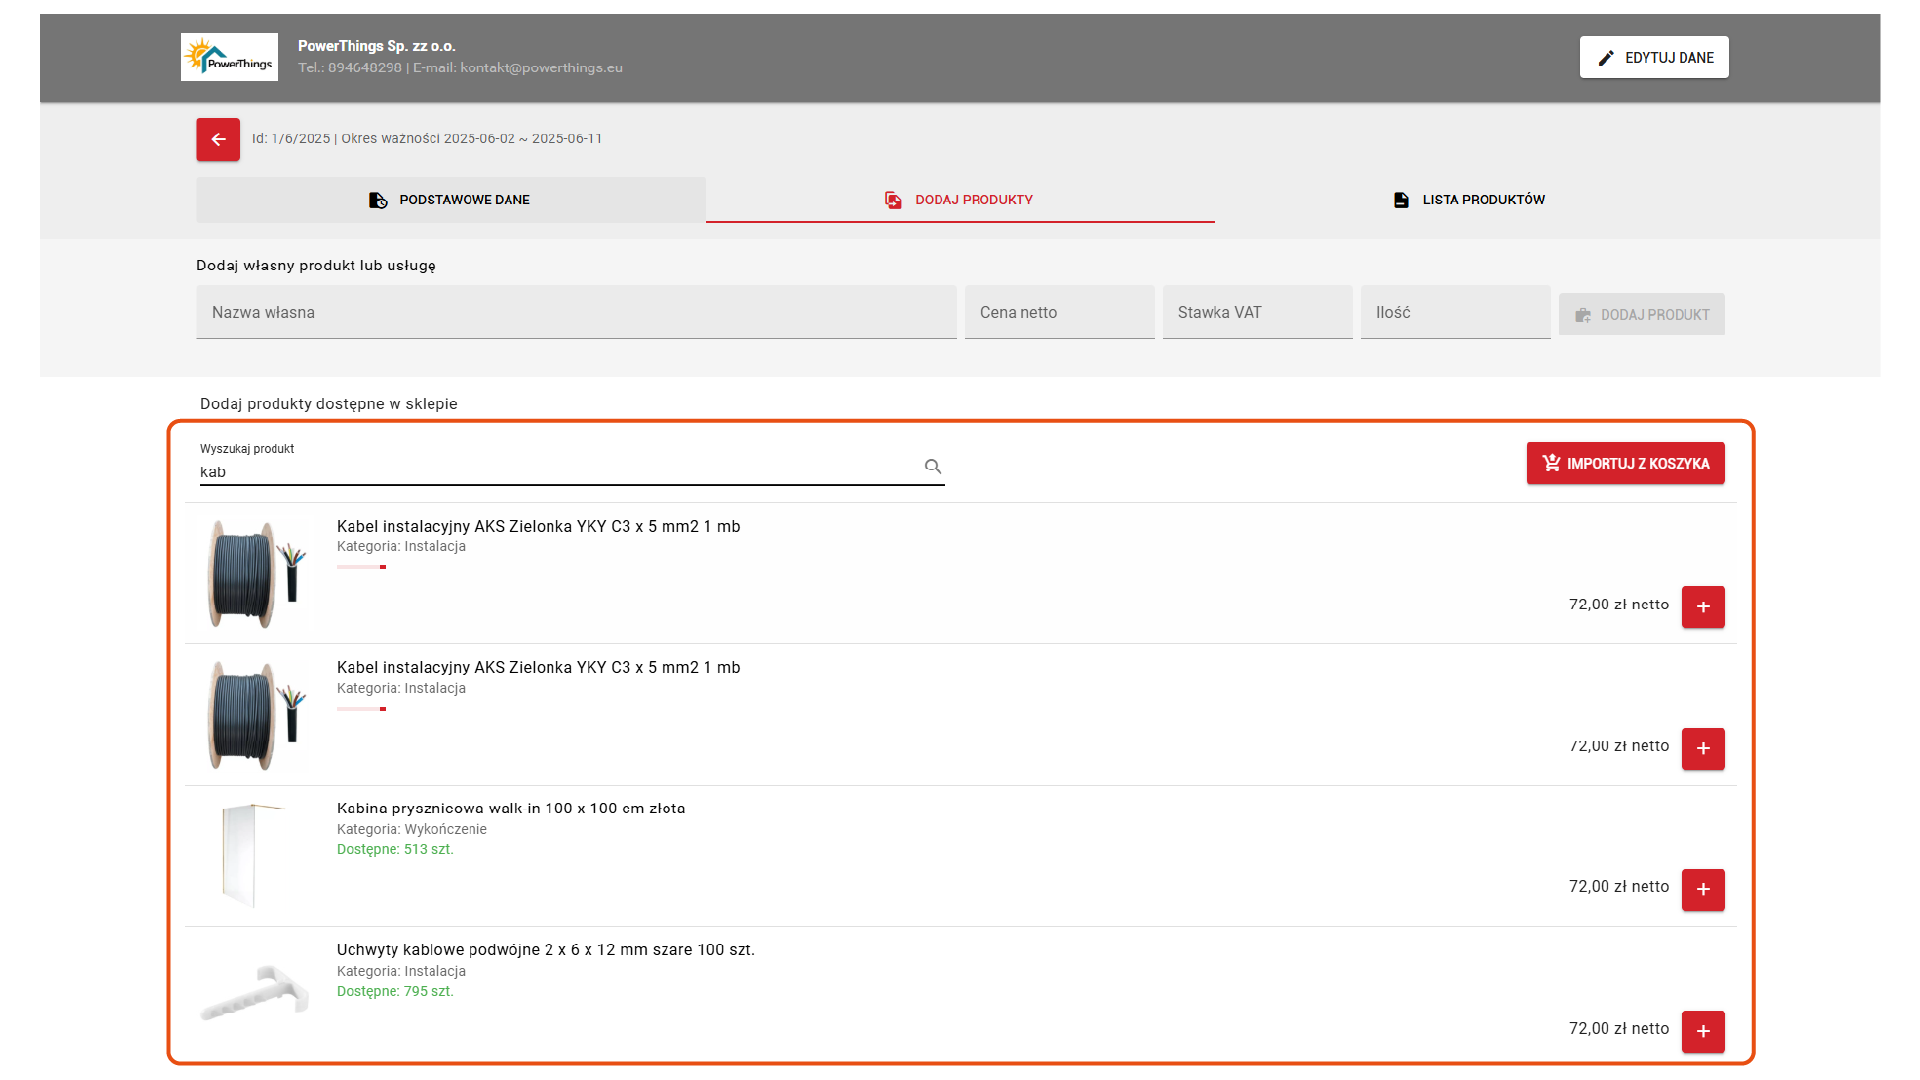The height and width of the screenshot is (1080, 1920).
Task: Add first Kabel instalacyjny product with plus
Action: pos(1703,607)
